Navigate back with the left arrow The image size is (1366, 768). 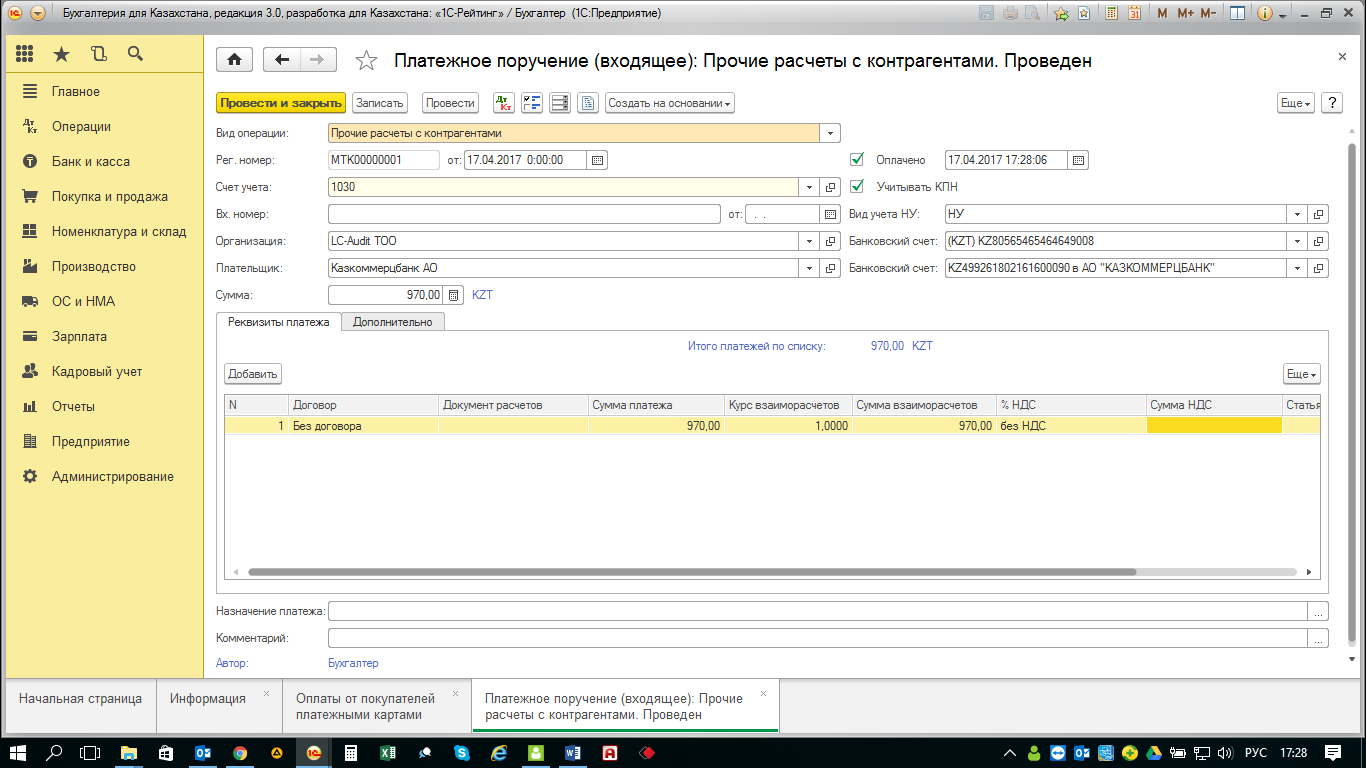282,60
